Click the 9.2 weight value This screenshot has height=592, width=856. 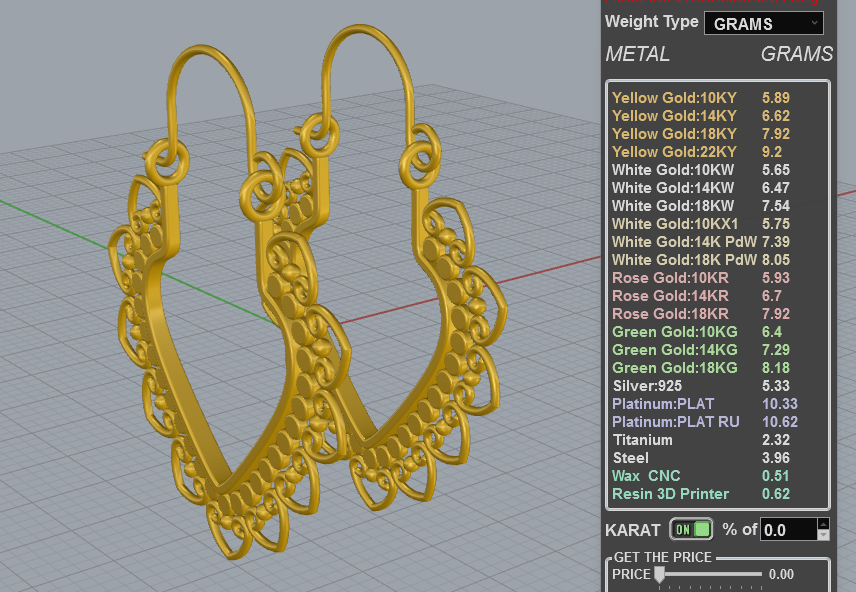click(771, 152)
